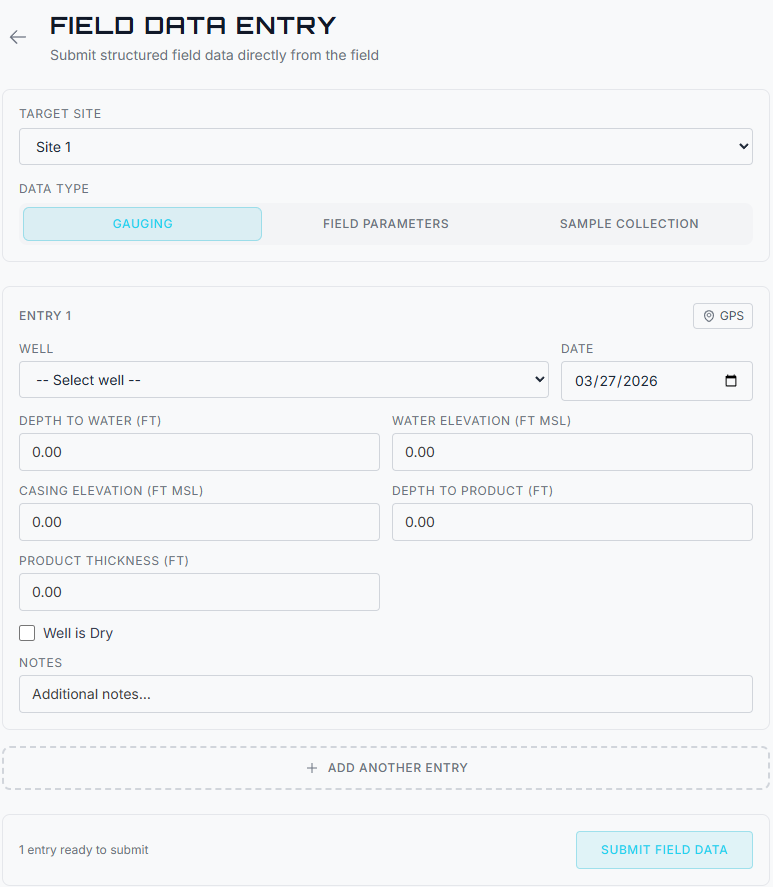Click the back arrow icon

pyautogui.click(x=18, y=37)
